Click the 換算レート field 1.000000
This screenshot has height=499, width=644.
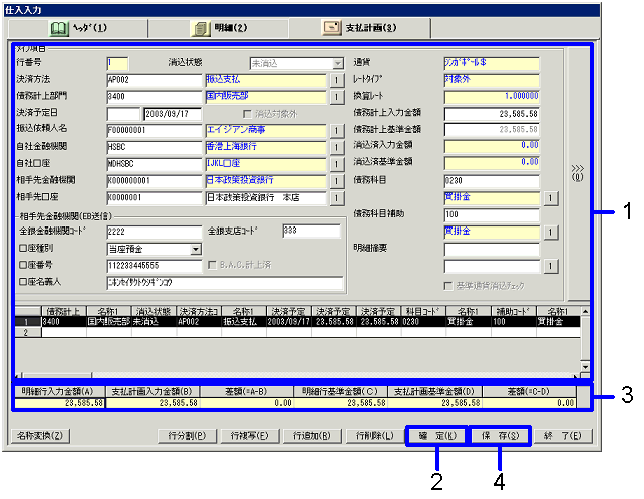click(x=492, y=97)
